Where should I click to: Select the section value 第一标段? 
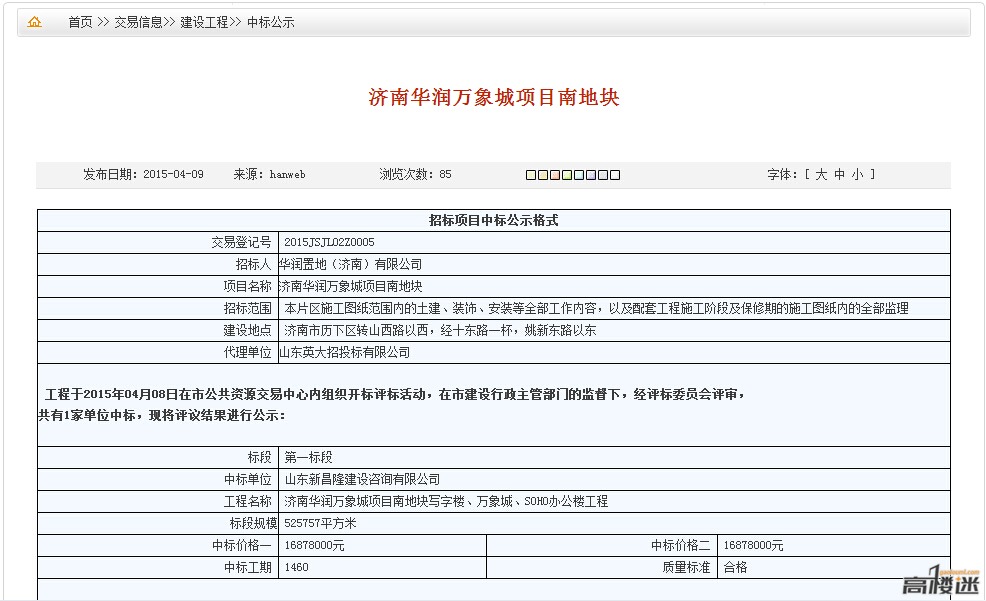308,457
